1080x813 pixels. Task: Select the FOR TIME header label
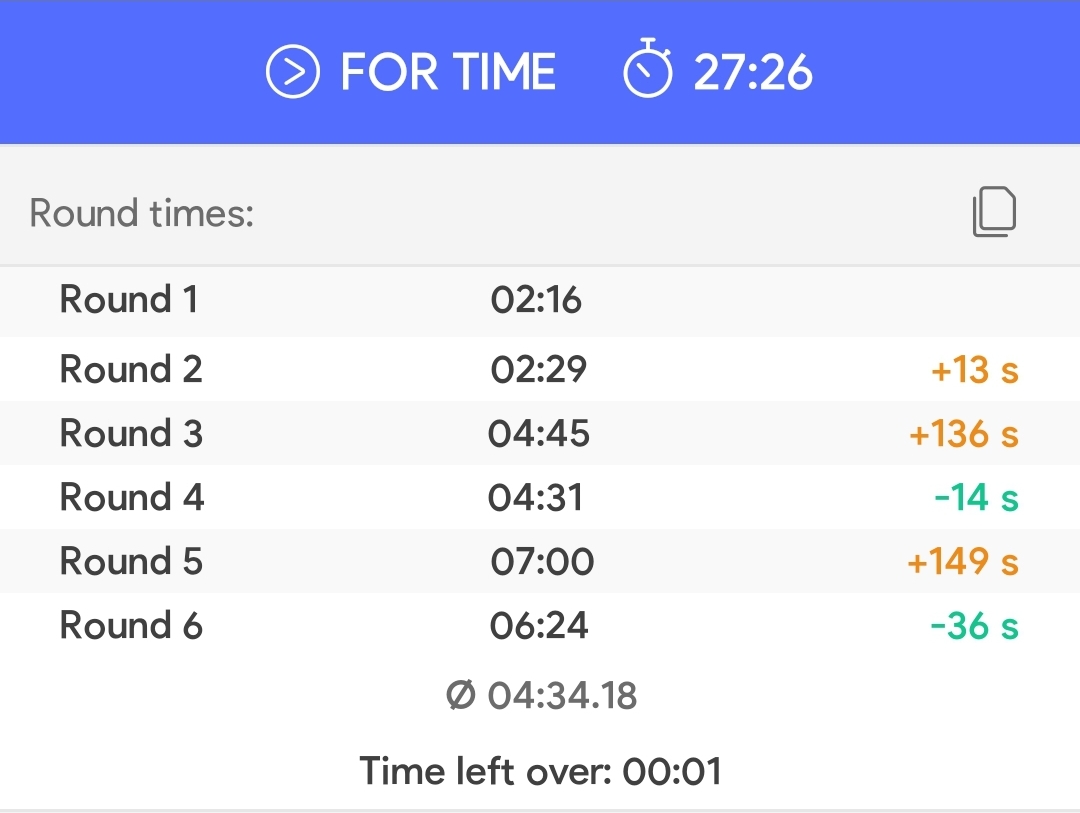(448, 72)
